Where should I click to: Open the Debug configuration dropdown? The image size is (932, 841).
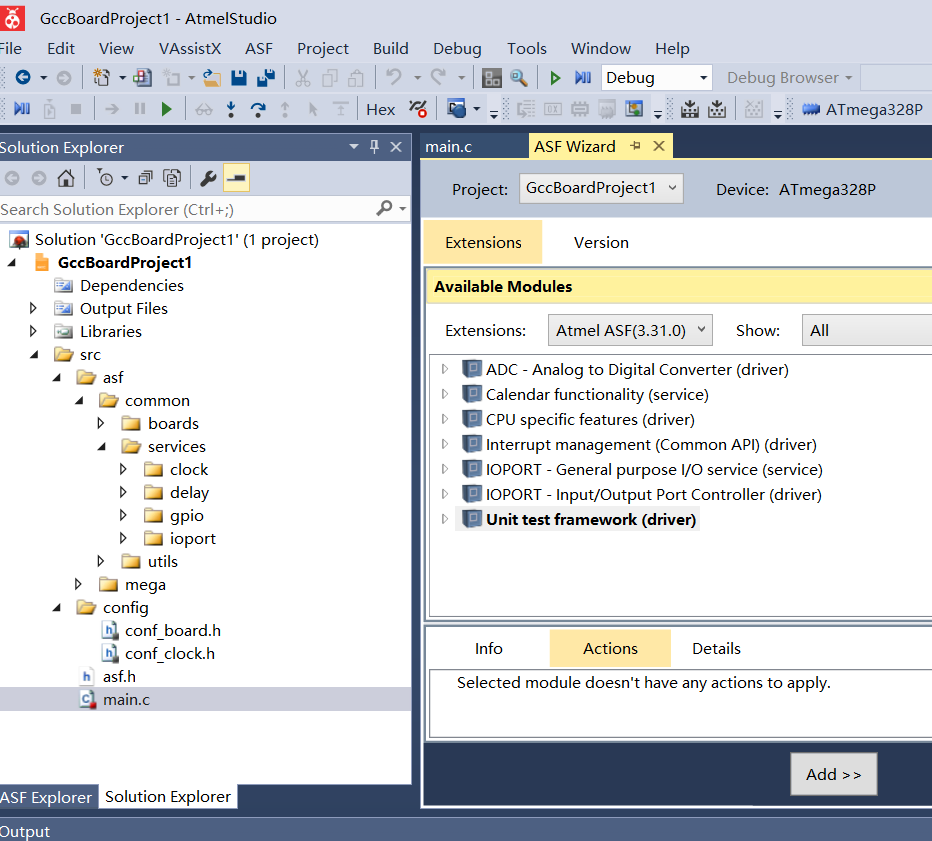[703, 78]
